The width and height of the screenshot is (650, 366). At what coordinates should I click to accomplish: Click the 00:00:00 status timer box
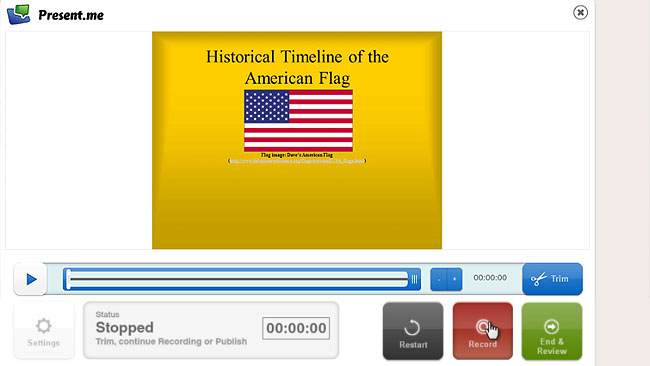[x=296, y=328]
